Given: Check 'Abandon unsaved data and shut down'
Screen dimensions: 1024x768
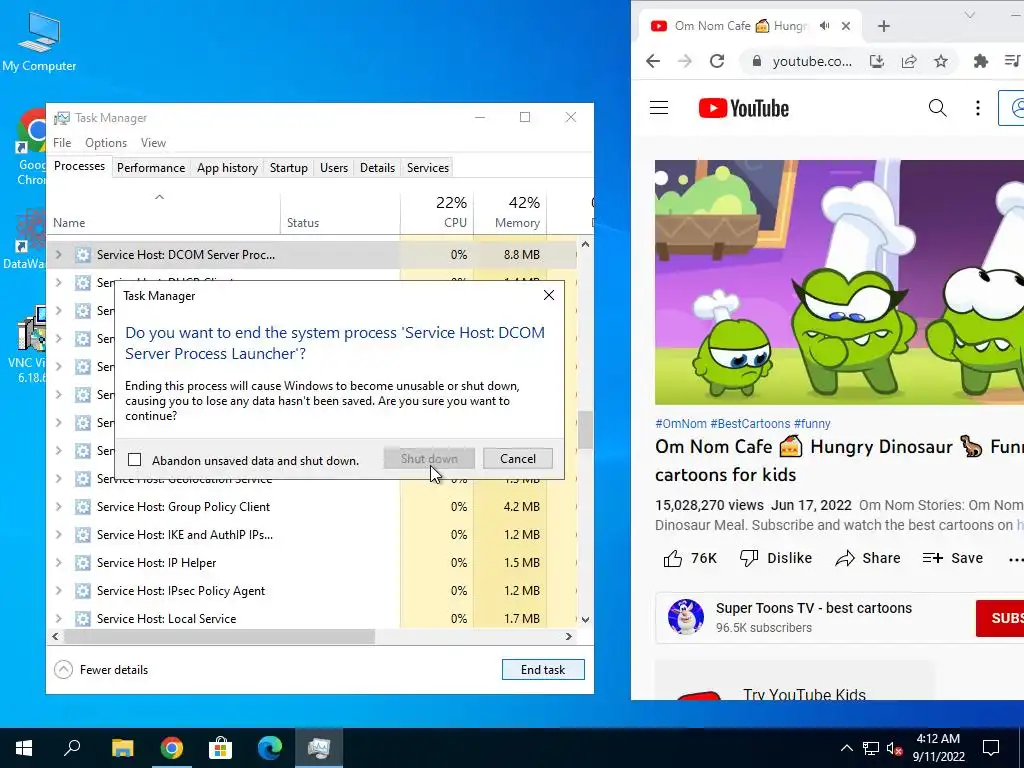Looking at the screenshot, I should coord(135,460).
